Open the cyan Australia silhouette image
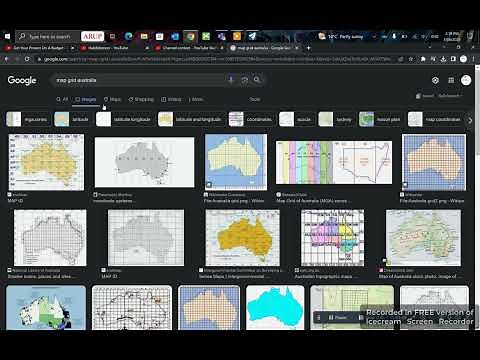 (x=275, y=308)
